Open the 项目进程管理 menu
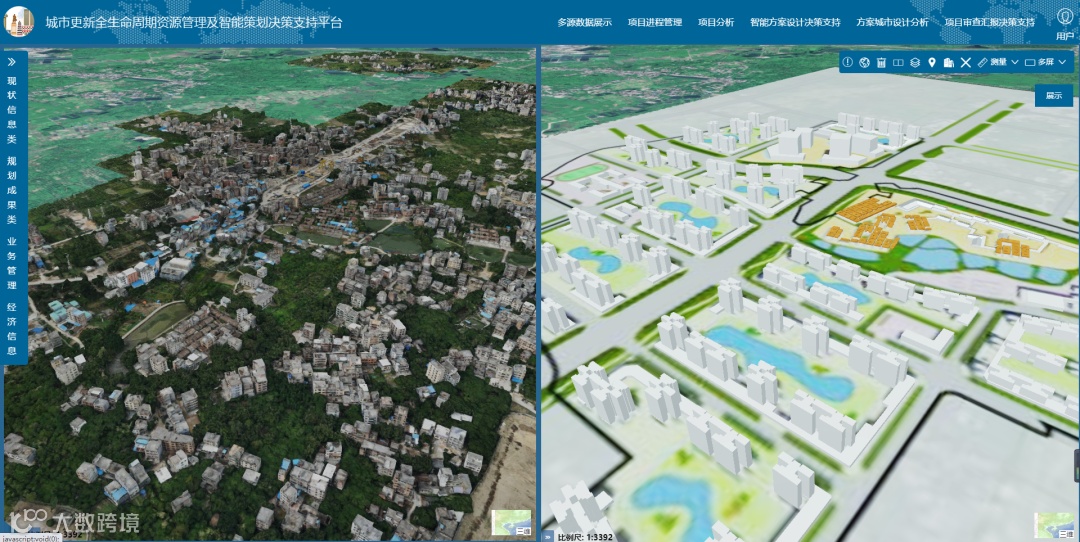 pos(654,22)
